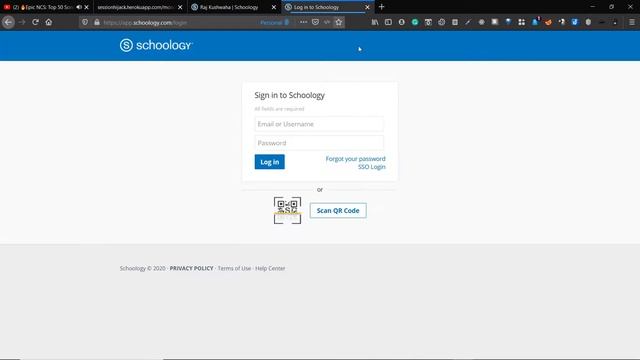The height and width of the screenshot is (360, 640).
Task: Click the green Grammarly extension icon
Action: coord(415,22)
